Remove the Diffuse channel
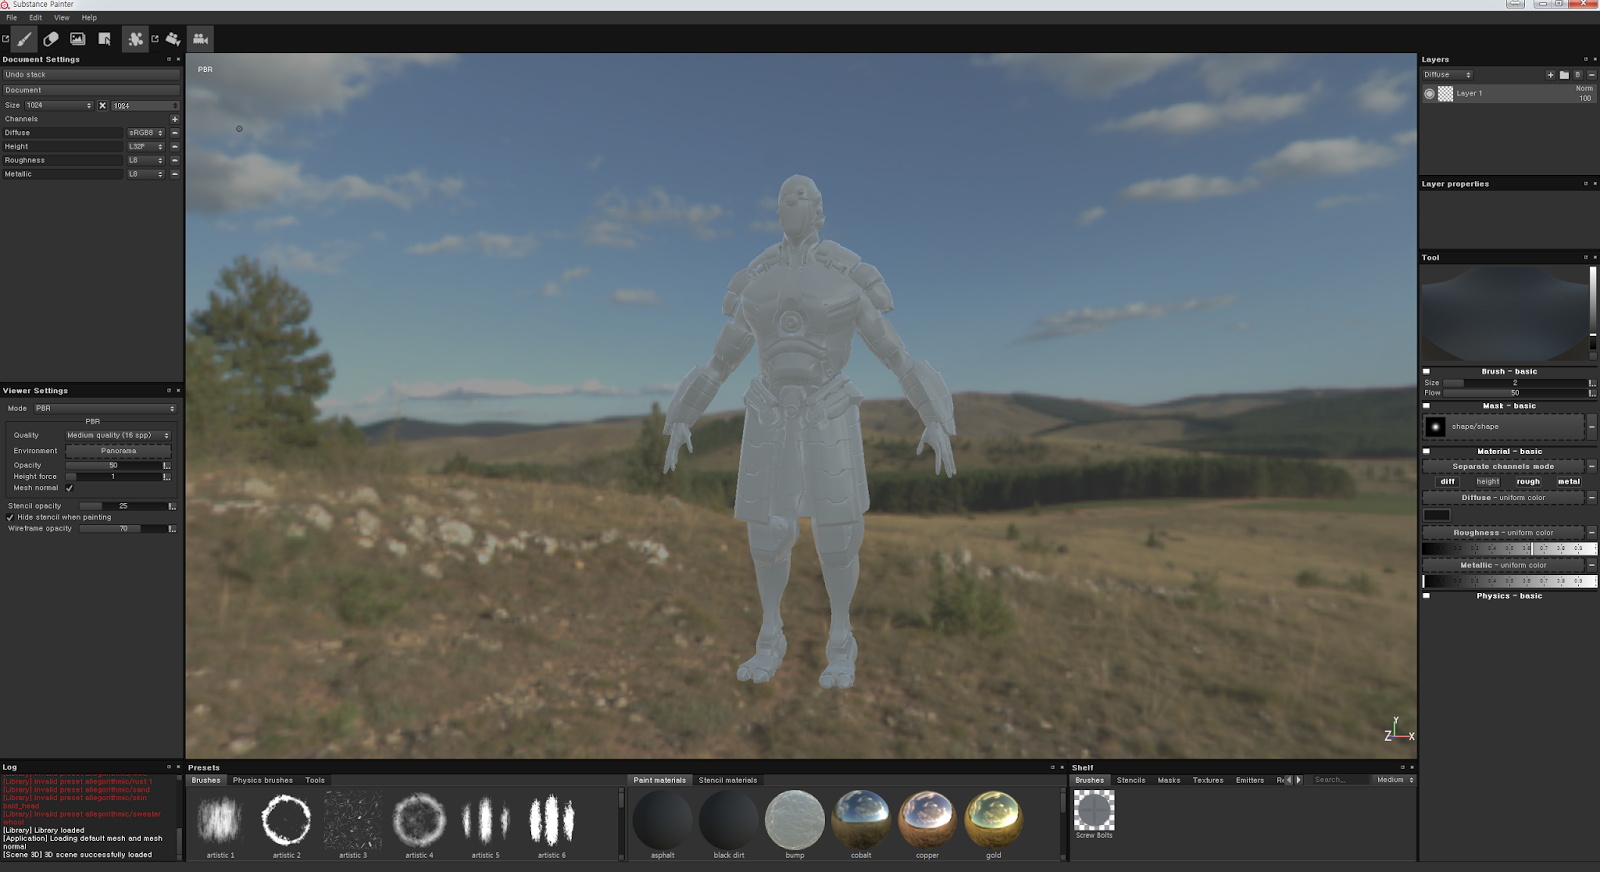The height and width of the screenshot is (872, 1600). (x=175, y=133)
